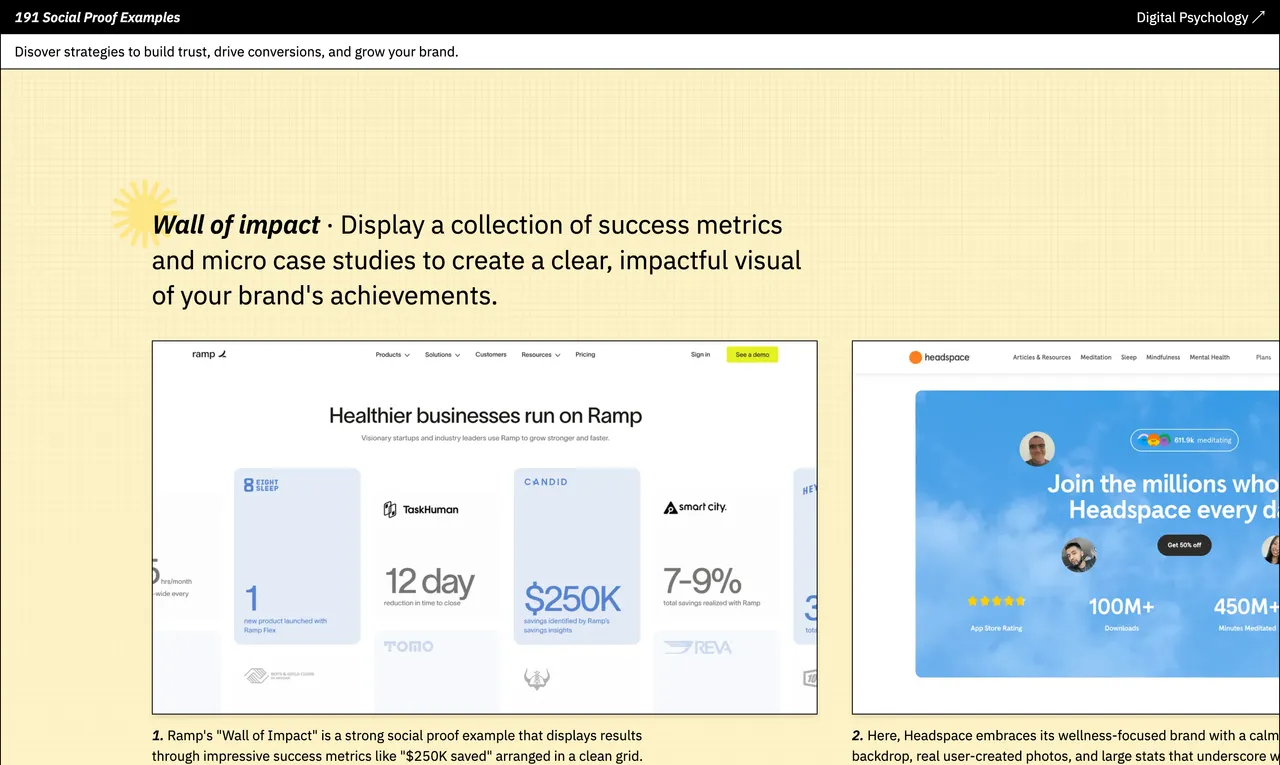Click the 611.9k meditating badge

tap(1185, 440)
